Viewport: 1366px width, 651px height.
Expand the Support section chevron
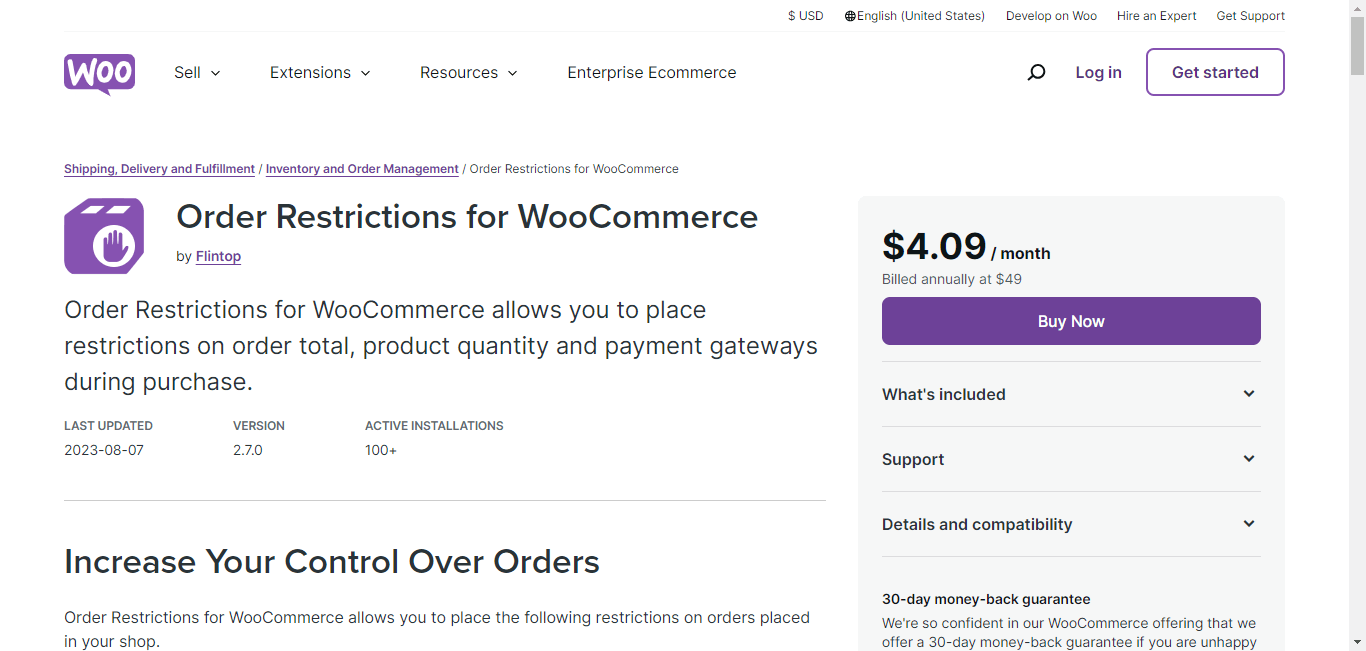coord(1249,459)
